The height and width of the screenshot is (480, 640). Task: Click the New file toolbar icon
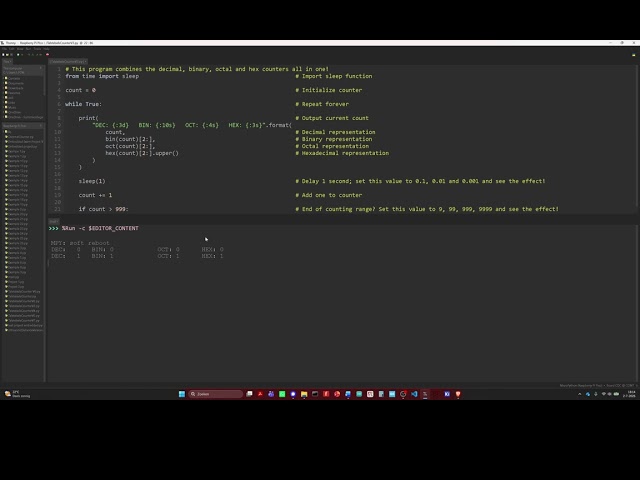click(3, 55)
